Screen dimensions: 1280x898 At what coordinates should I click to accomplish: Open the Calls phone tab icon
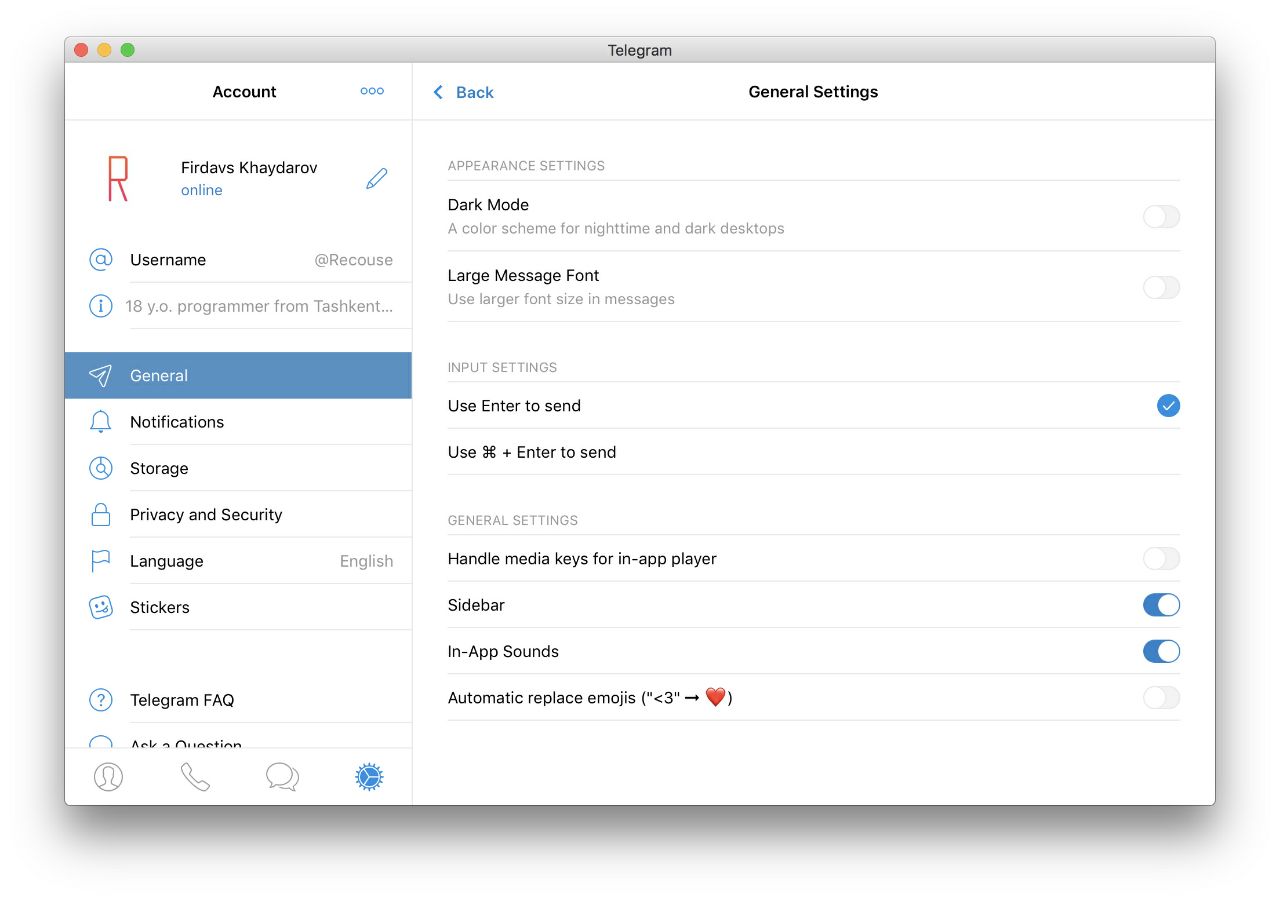tap(195, 777)
